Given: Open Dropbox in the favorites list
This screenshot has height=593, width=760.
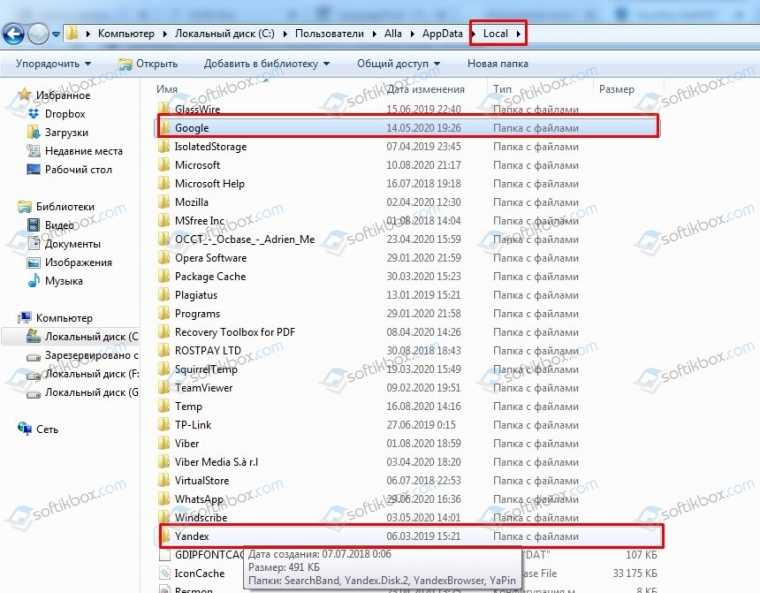Looking at the screenshot, I should pos(65,114).
